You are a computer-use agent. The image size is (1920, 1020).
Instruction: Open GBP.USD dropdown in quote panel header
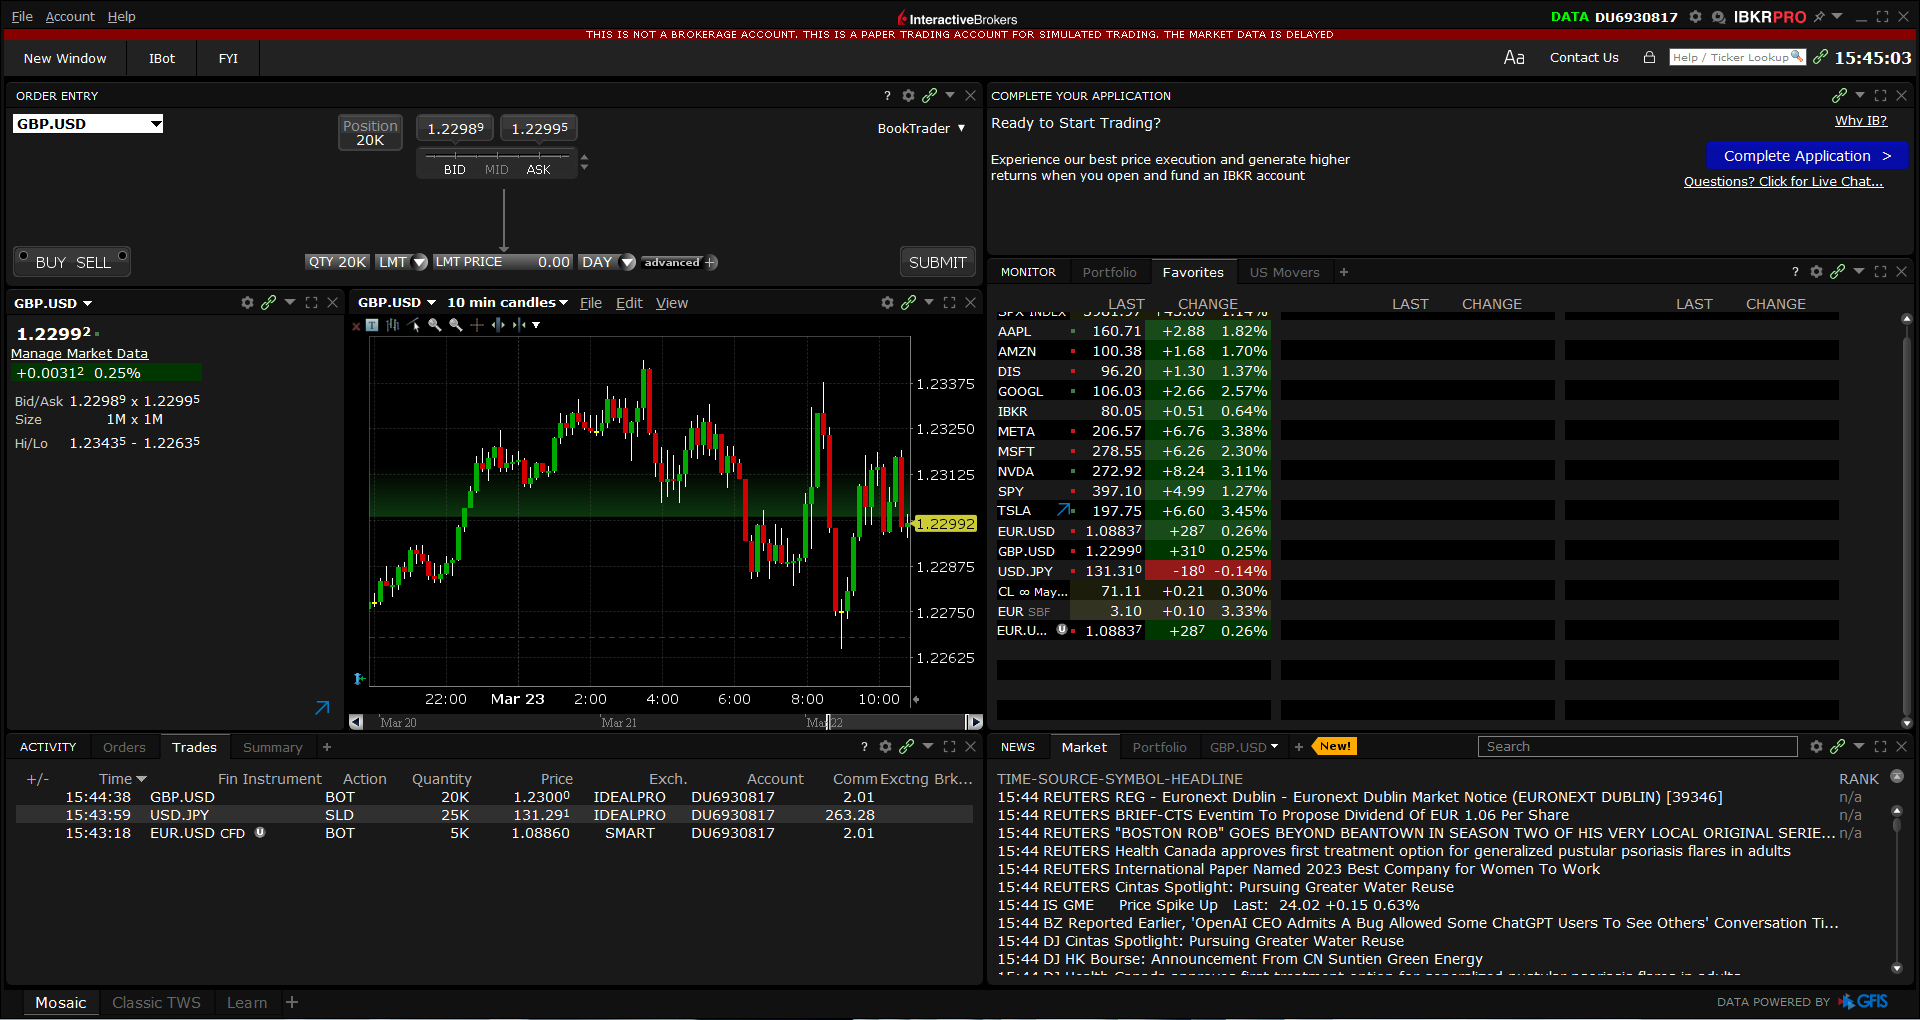[53, 303]
